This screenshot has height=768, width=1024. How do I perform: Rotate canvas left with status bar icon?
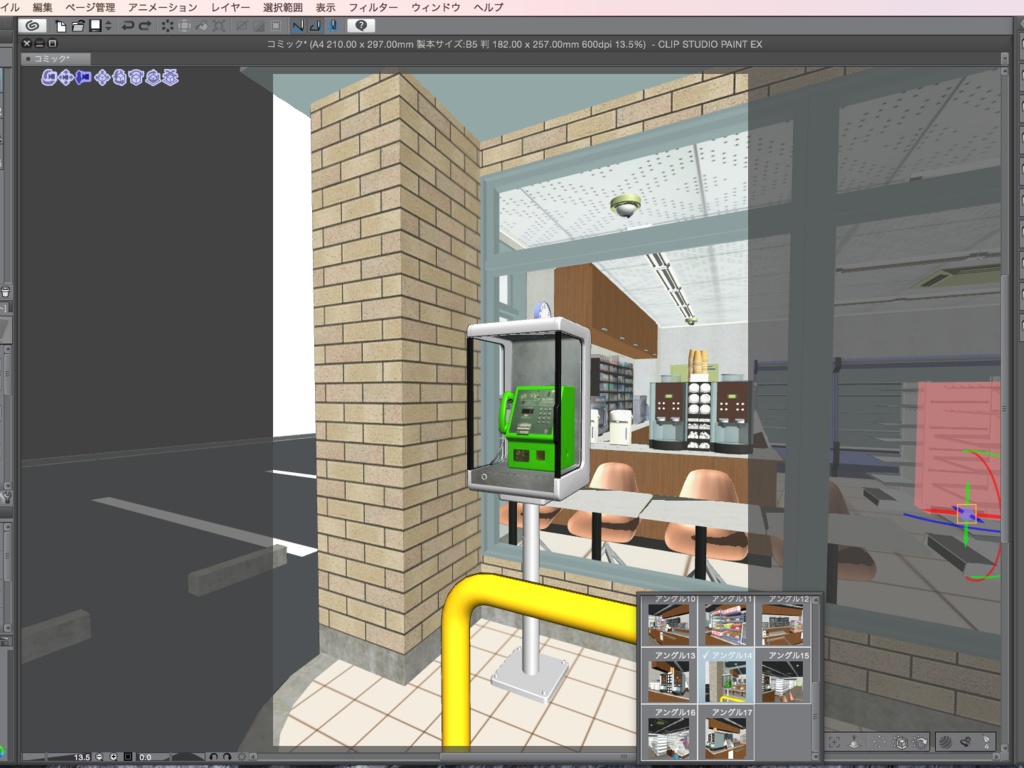coord(214,757)
